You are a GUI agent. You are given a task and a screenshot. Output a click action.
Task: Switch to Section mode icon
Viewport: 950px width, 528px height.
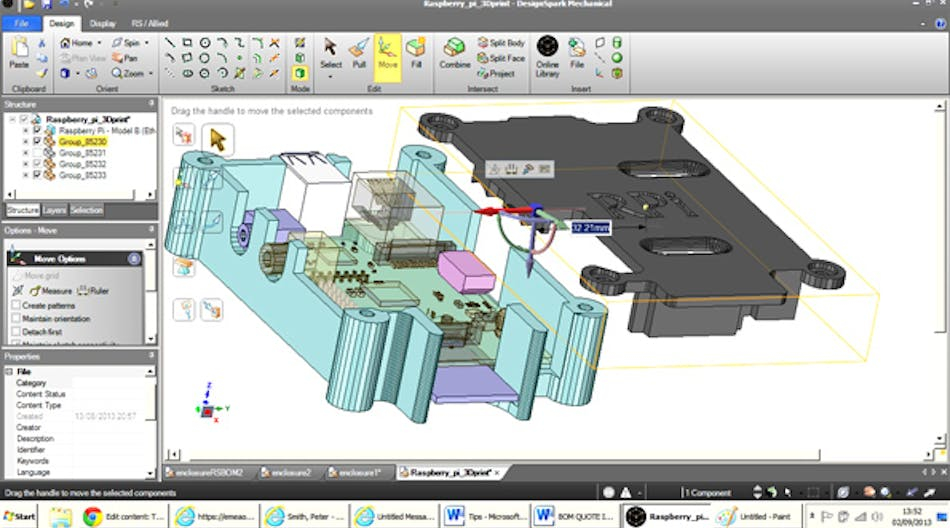(x=300, y=58)
